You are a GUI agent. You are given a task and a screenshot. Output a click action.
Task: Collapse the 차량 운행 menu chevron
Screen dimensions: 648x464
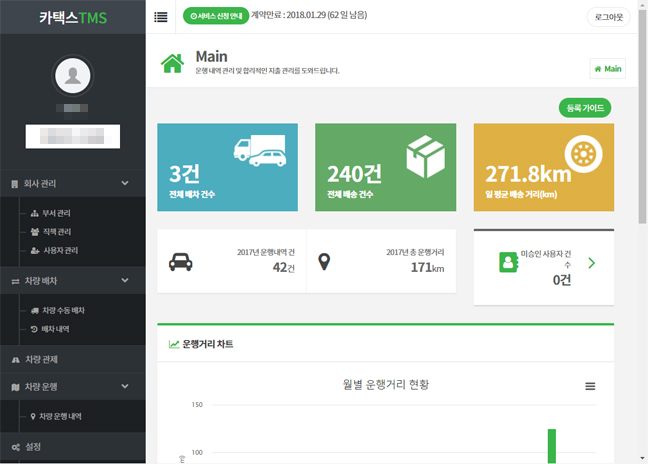pyautogui.click(x=125, y=386)
